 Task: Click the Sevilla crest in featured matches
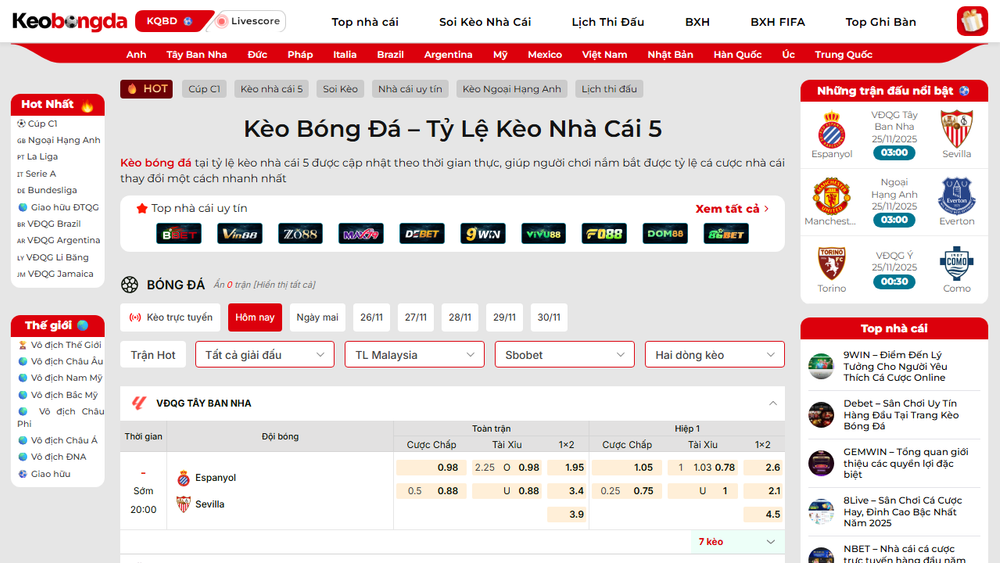coord(957,129)
